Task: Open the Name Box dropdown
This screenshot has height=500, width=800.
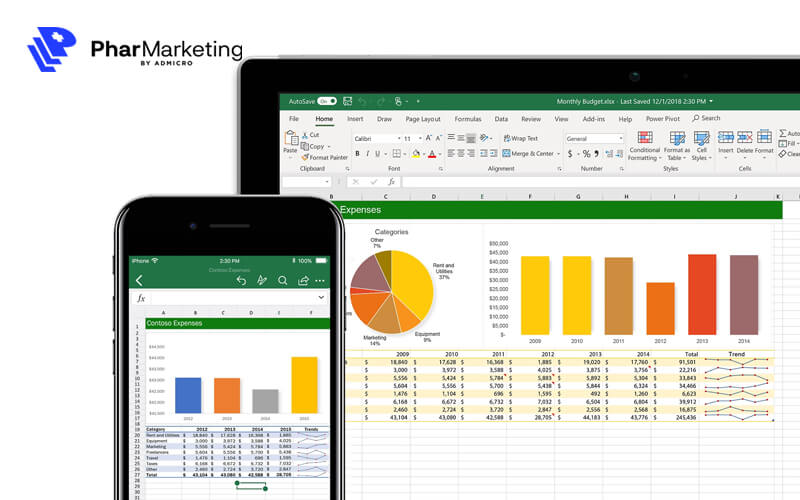Action: coord(327,182)
